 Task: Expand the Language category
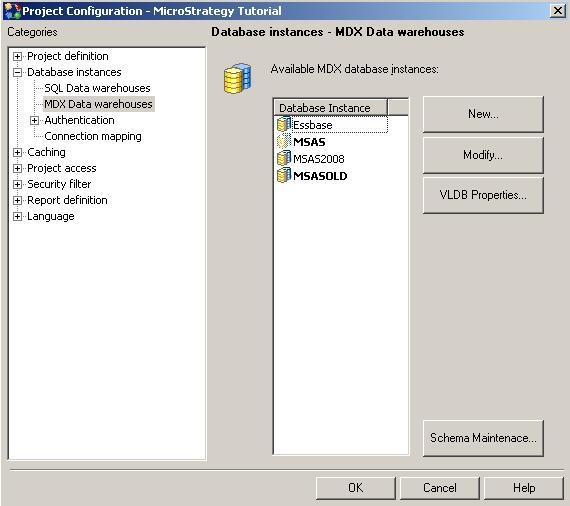(17, 216)
